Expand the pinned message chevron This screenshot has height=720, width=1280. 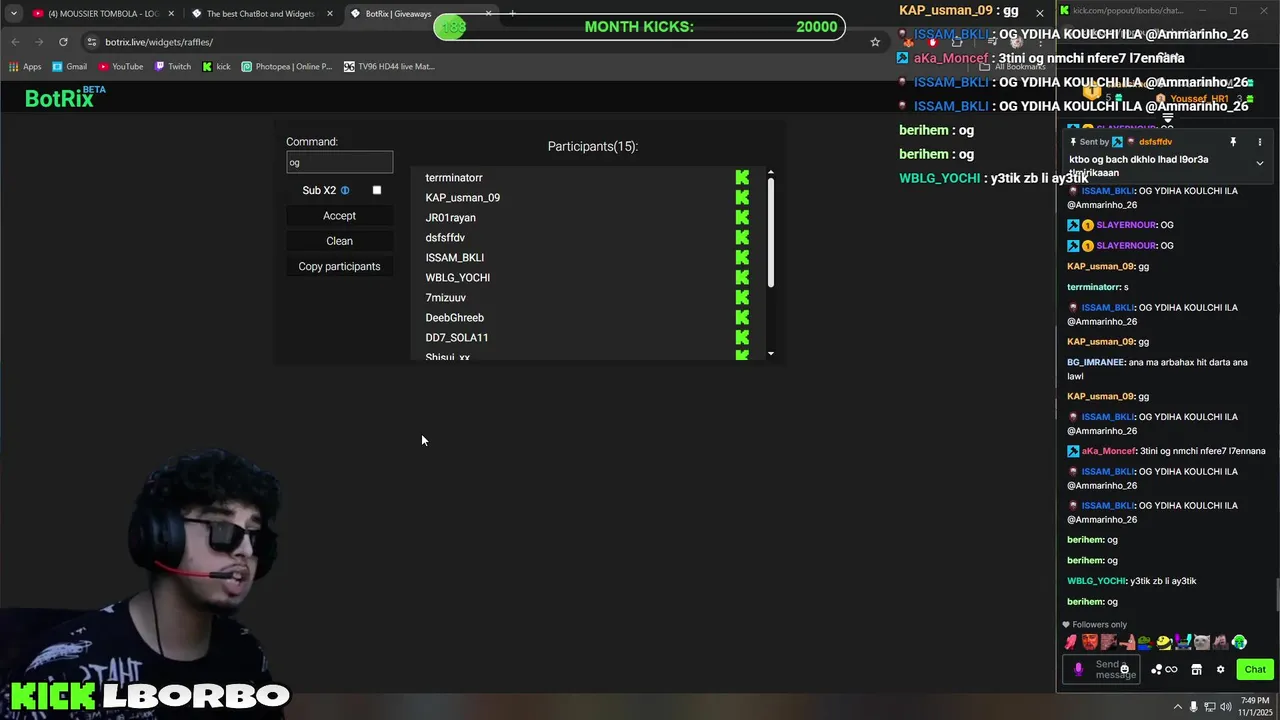point(1260,163)
